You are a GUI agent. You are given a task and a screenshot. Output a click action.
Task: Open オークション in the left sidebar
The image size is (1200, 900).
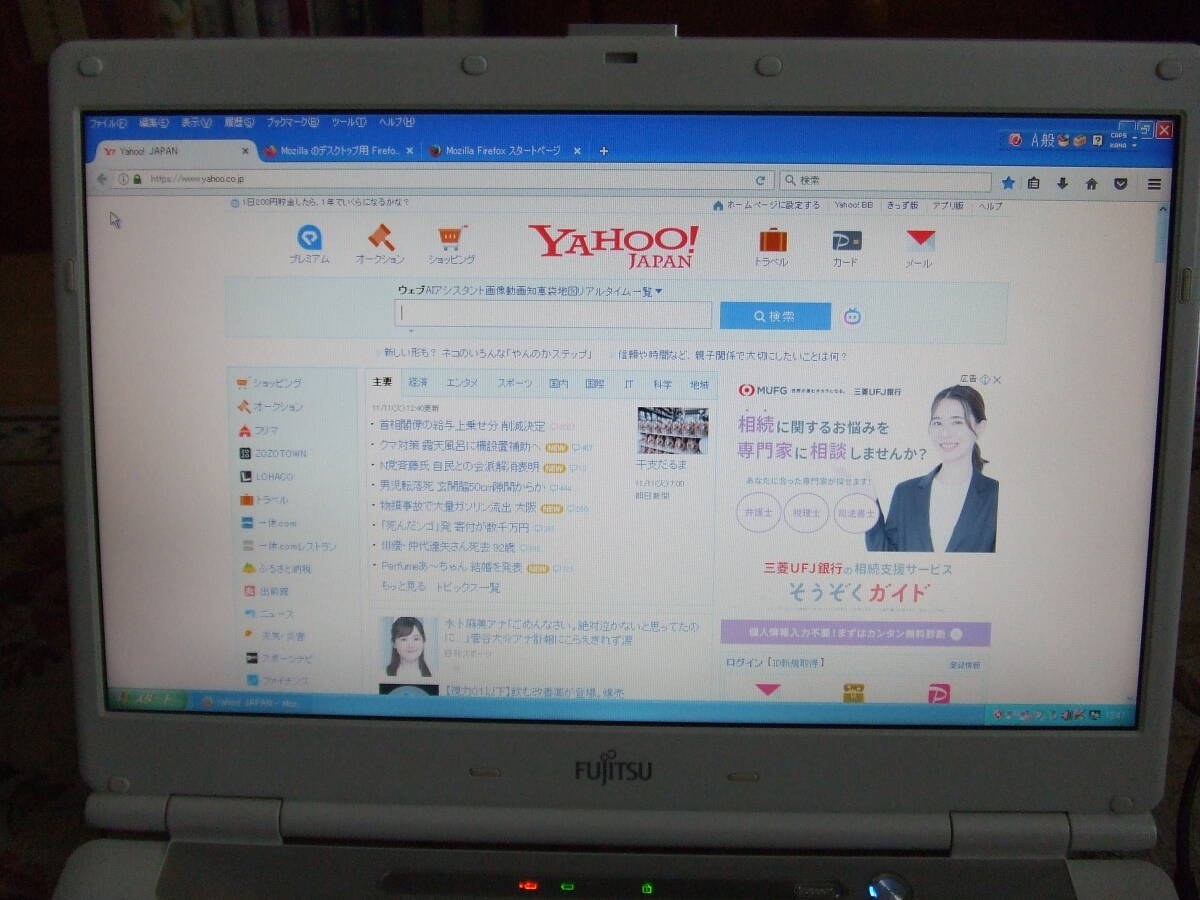[x=270, y=407]
